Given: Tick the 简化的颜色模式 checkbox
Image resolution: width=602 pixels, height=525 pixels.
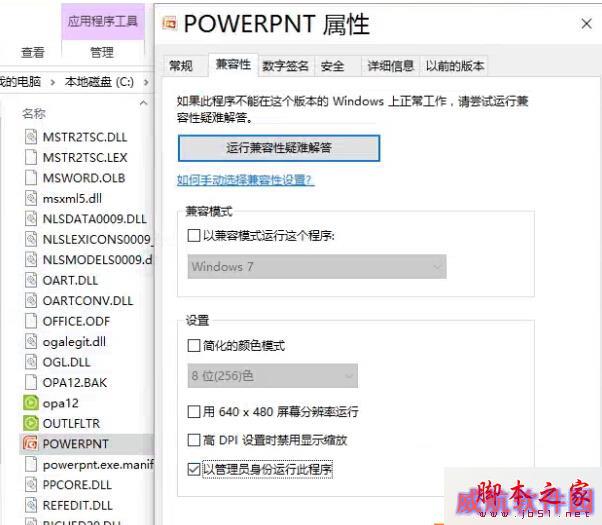Looking at the screenshot, I should (194, 346).
